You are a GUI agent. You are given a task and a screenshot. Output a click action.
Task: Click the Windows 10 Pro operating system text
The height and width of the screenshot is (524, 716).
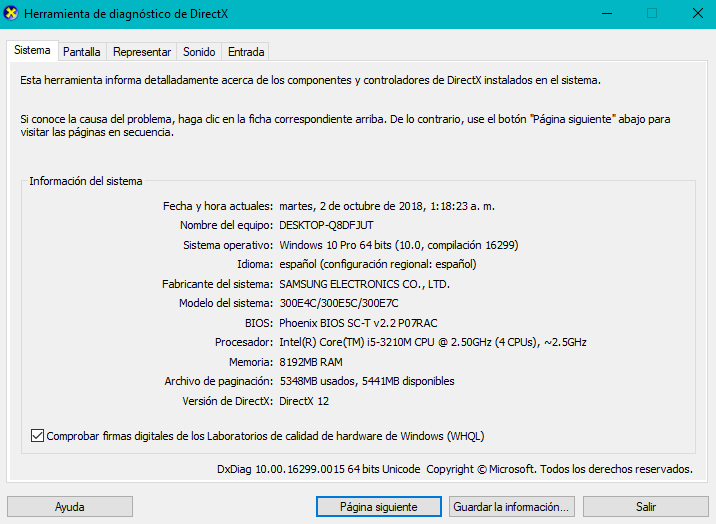398,245
